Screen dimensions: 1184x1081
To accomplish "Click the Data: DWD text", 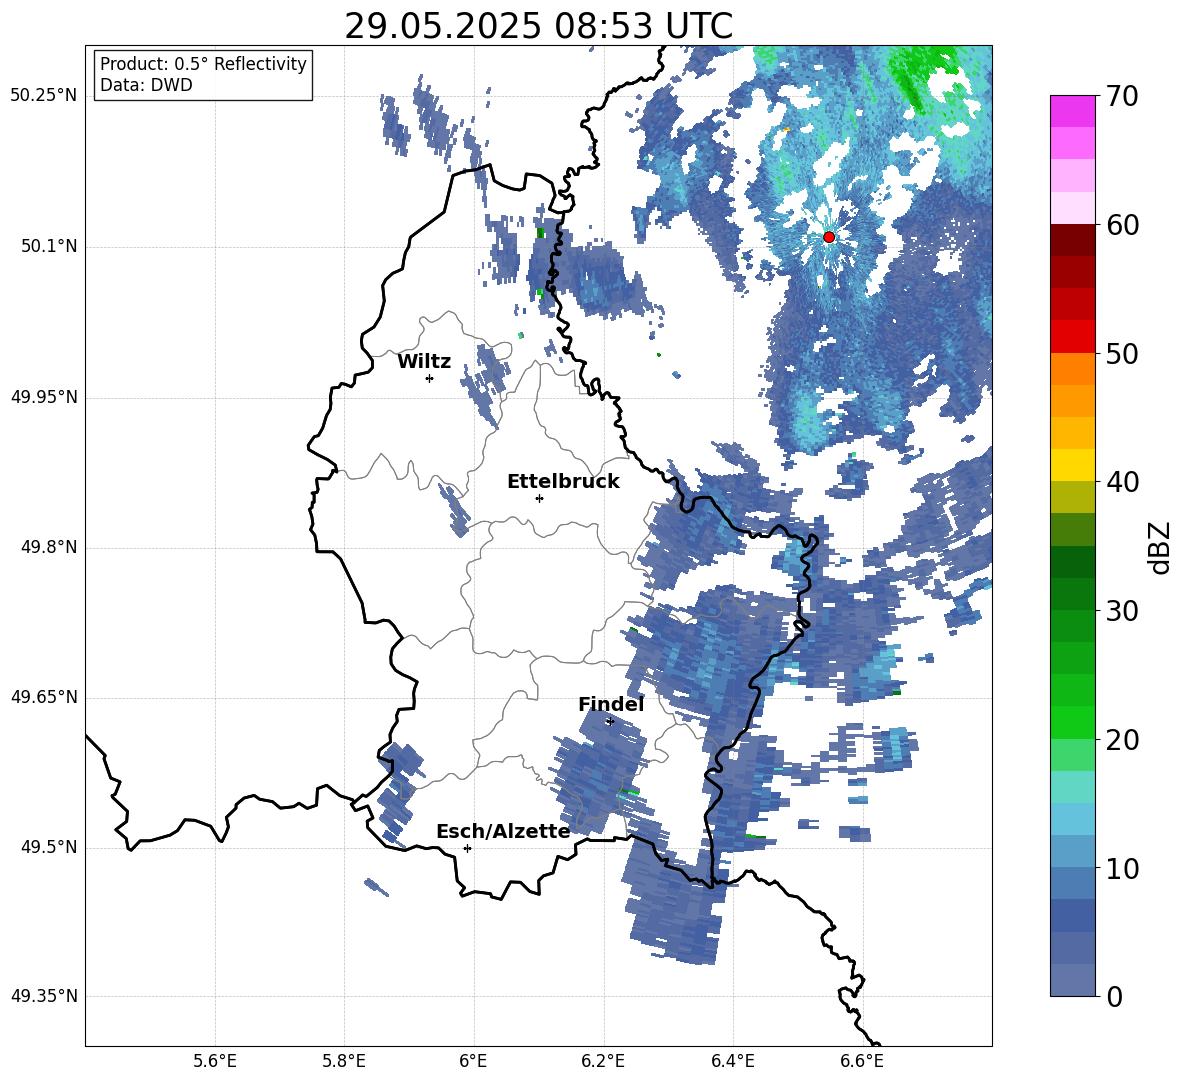I will pyautogui.click(x=146, y=85).
